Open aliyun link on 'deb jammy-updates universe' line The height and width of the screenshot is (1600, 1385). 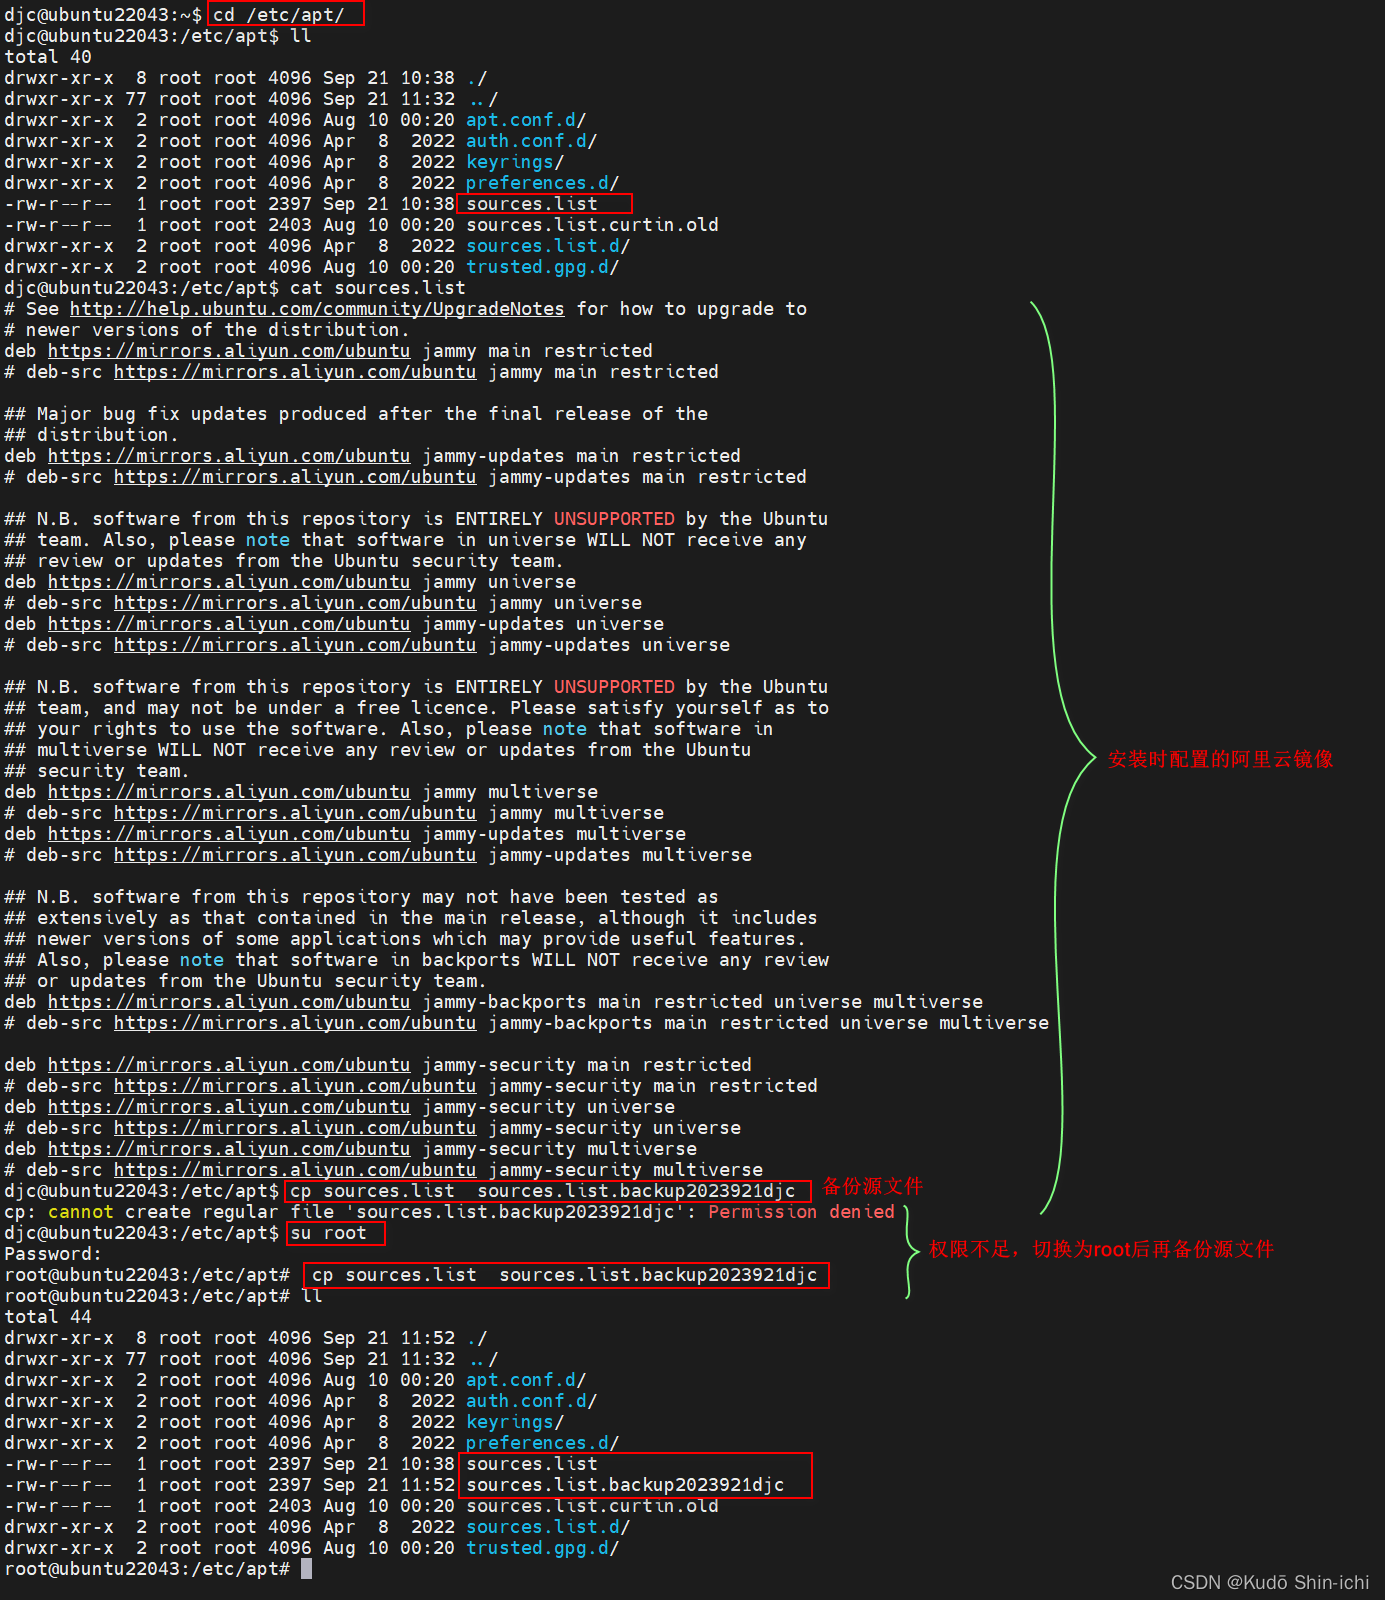pos(229,624)
